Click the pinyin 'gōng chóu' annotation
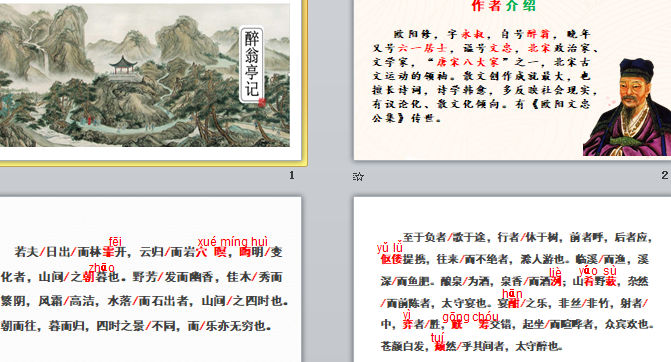671x362 pixels. point(470,317)
